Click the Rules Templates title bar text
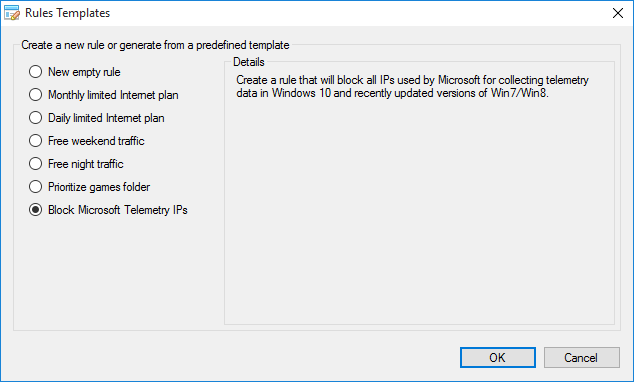 tap(68, 13)
